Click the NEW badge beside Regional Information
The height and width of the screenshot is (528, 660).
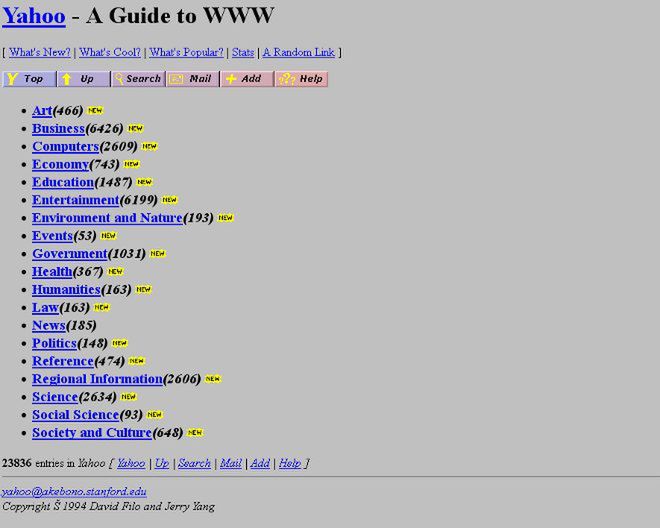(x=213, y=379)
